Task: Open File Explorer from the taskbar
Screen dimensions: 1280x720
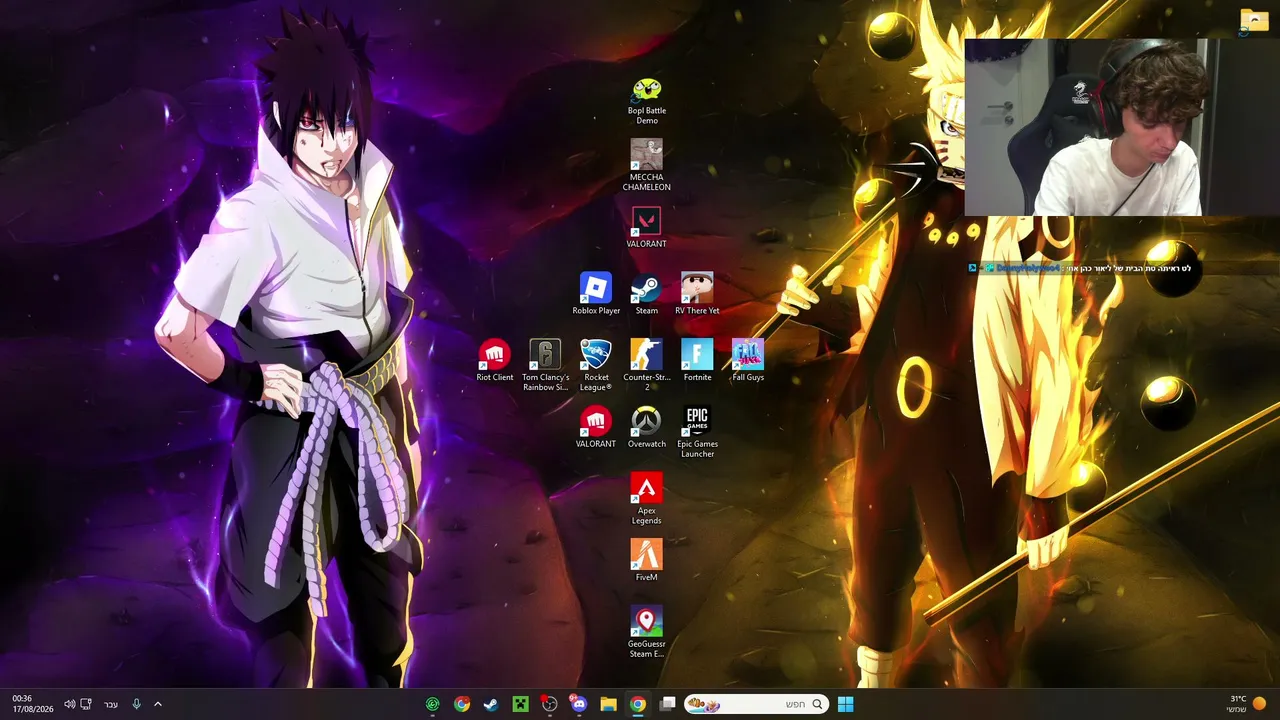Action: [x=608, y=704]
